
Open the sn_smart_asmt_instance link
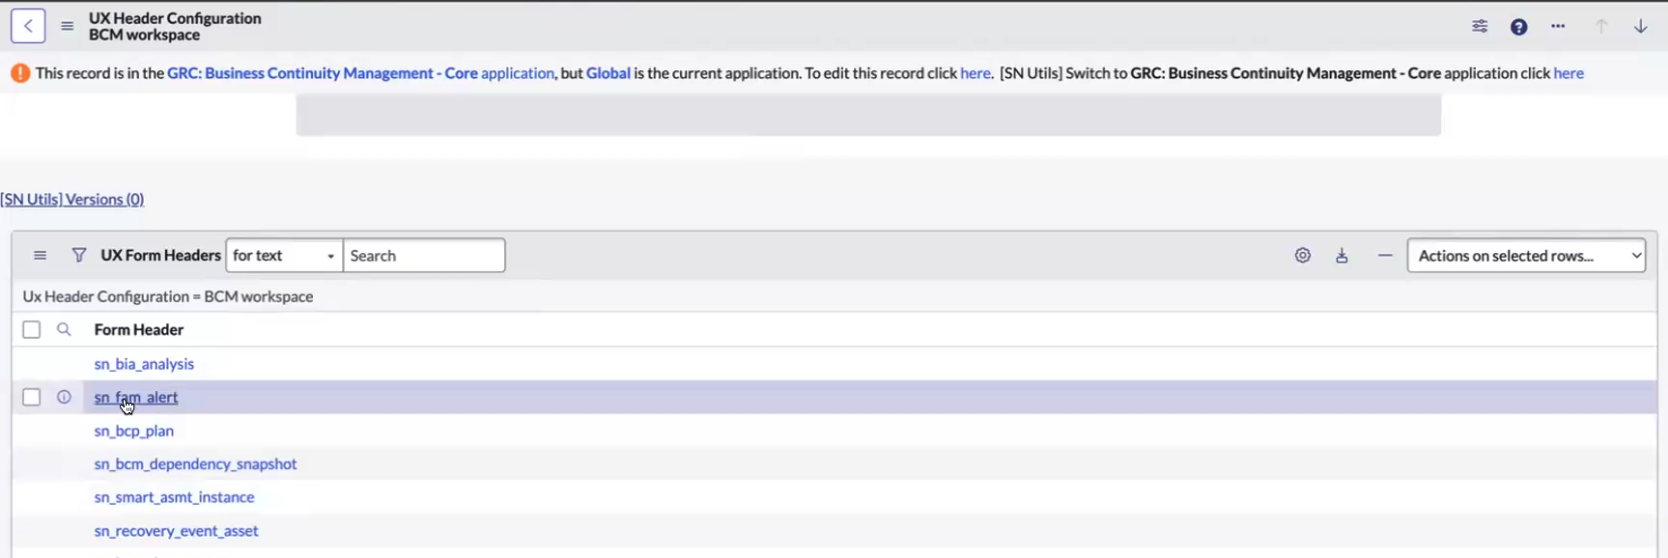click(174, 497)
